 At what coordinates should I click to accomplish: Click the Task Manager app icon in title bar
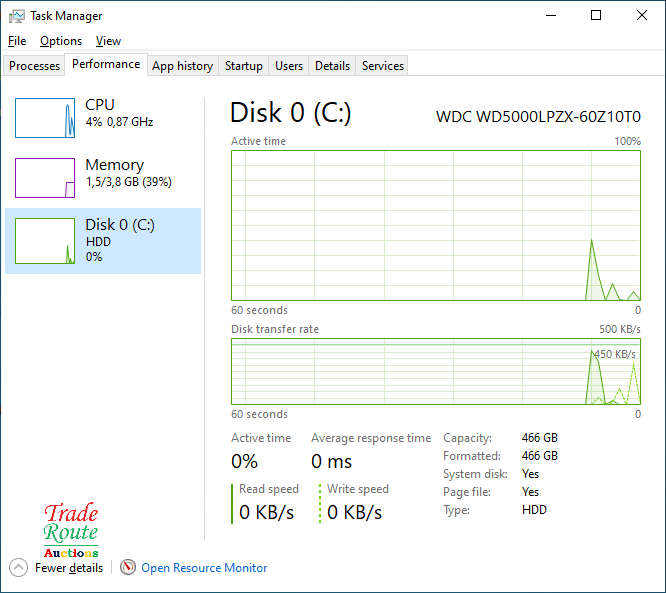point(17,16)
